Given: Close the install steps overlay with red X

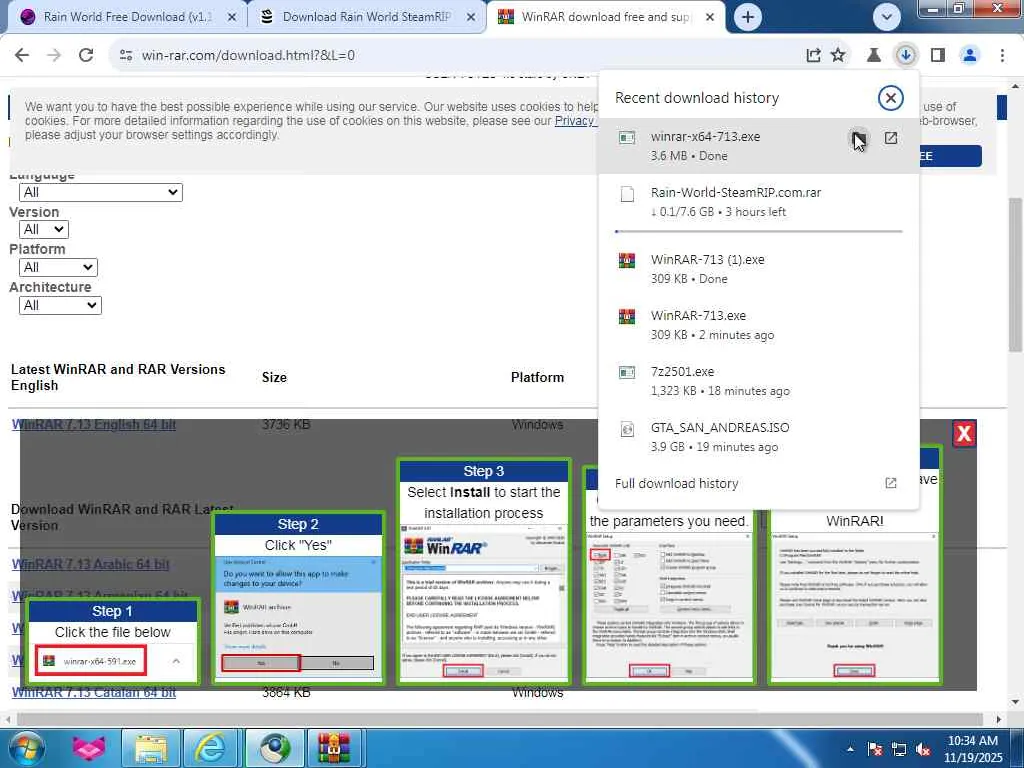Looking at the screenshot, I should click(x=964, y=434).
